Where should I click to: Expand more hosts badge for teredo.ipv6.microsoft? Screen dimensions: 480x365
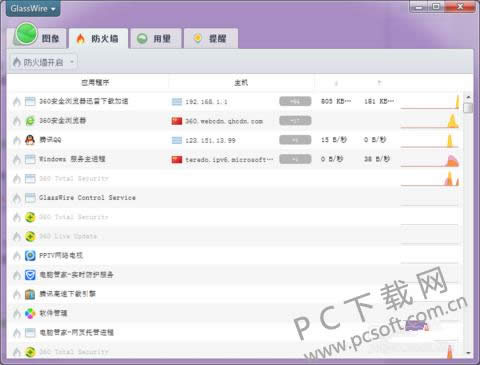click(295, 159)
